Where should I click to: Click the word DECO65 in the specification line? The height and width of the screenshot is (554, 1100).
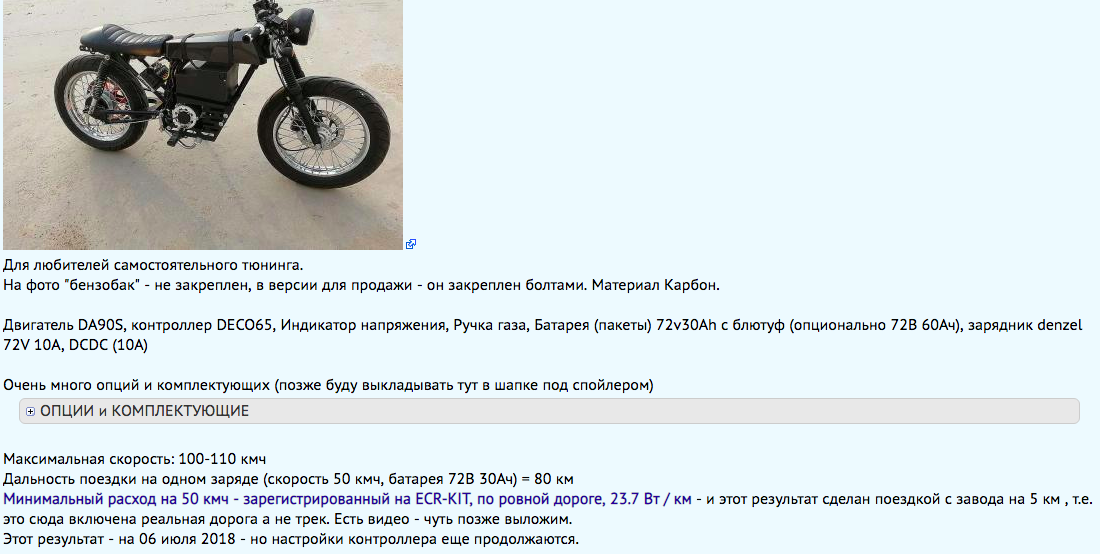(243, 326)
